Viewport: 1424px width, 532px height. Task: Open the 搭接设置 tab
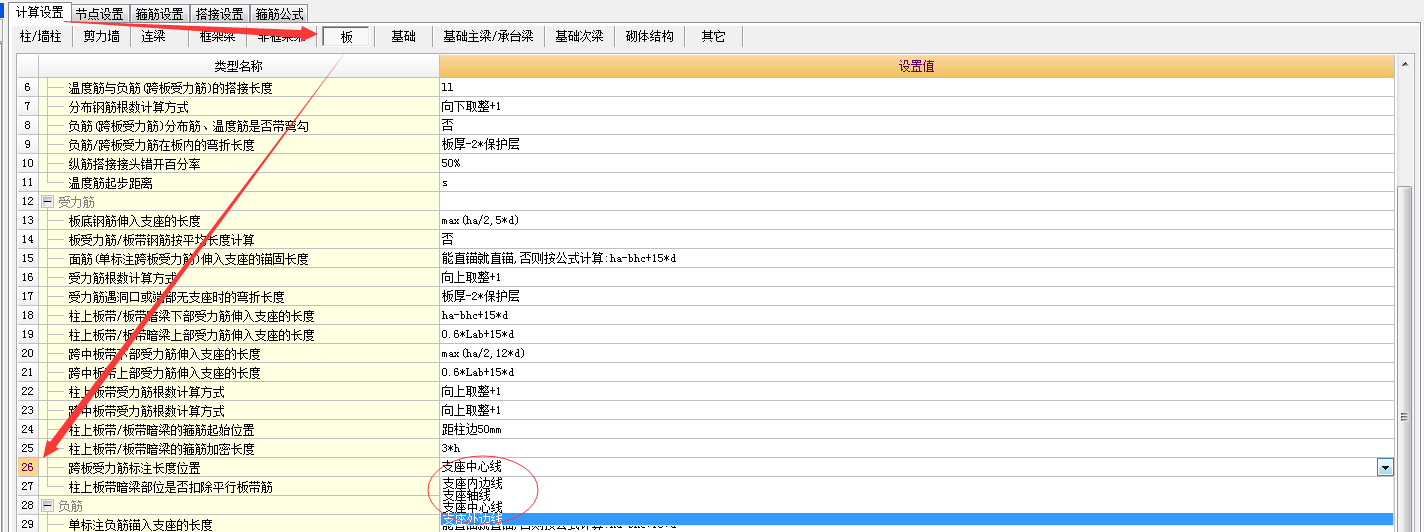(x=220, y=14)
